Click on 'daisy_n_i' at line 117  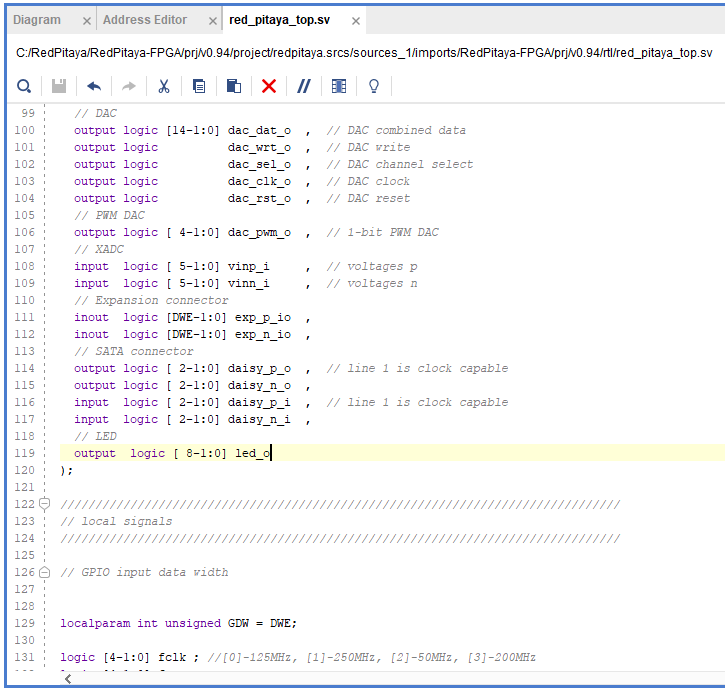pos(259,419)
